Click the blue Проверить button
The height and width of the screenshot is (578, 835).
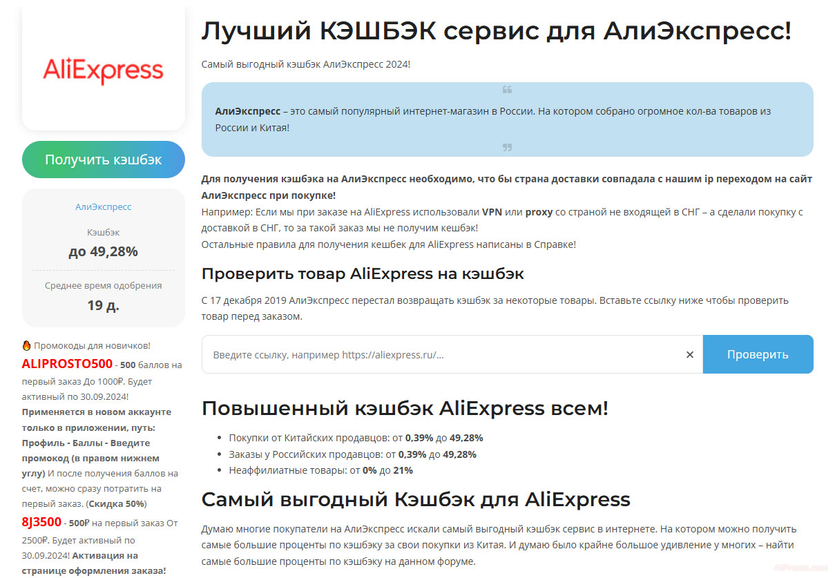(x=758, y=354)
